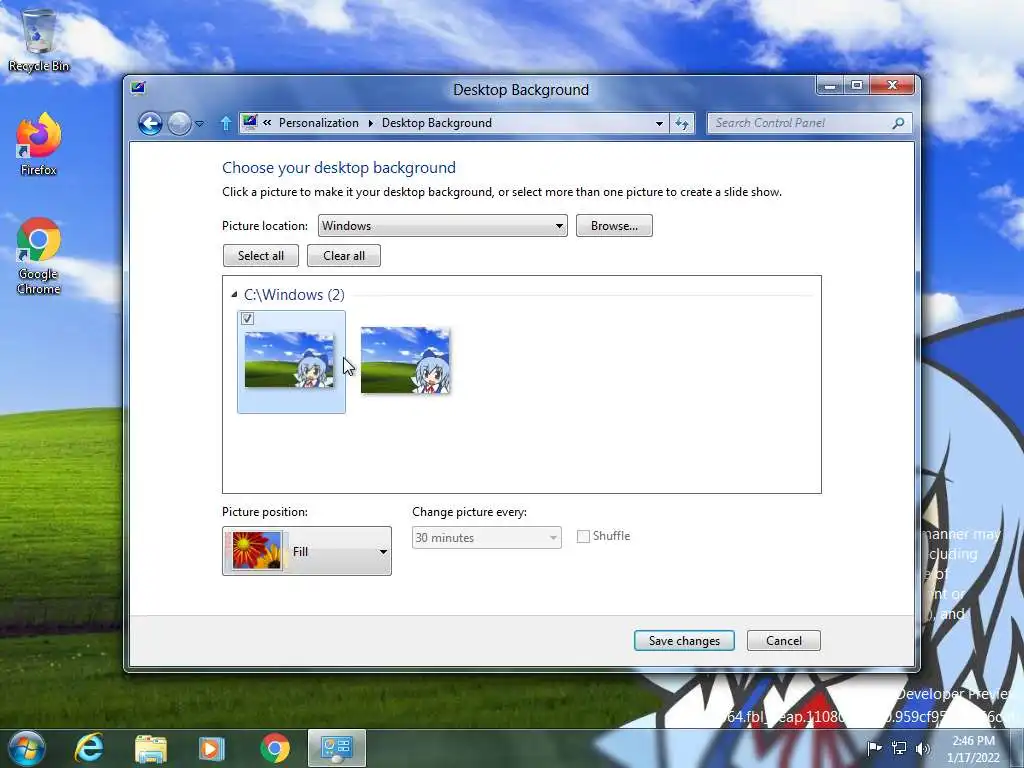Open the recent pages dropdown arrow
Viewport: 1024px width, 768px height.
click(x=200, y=123)
